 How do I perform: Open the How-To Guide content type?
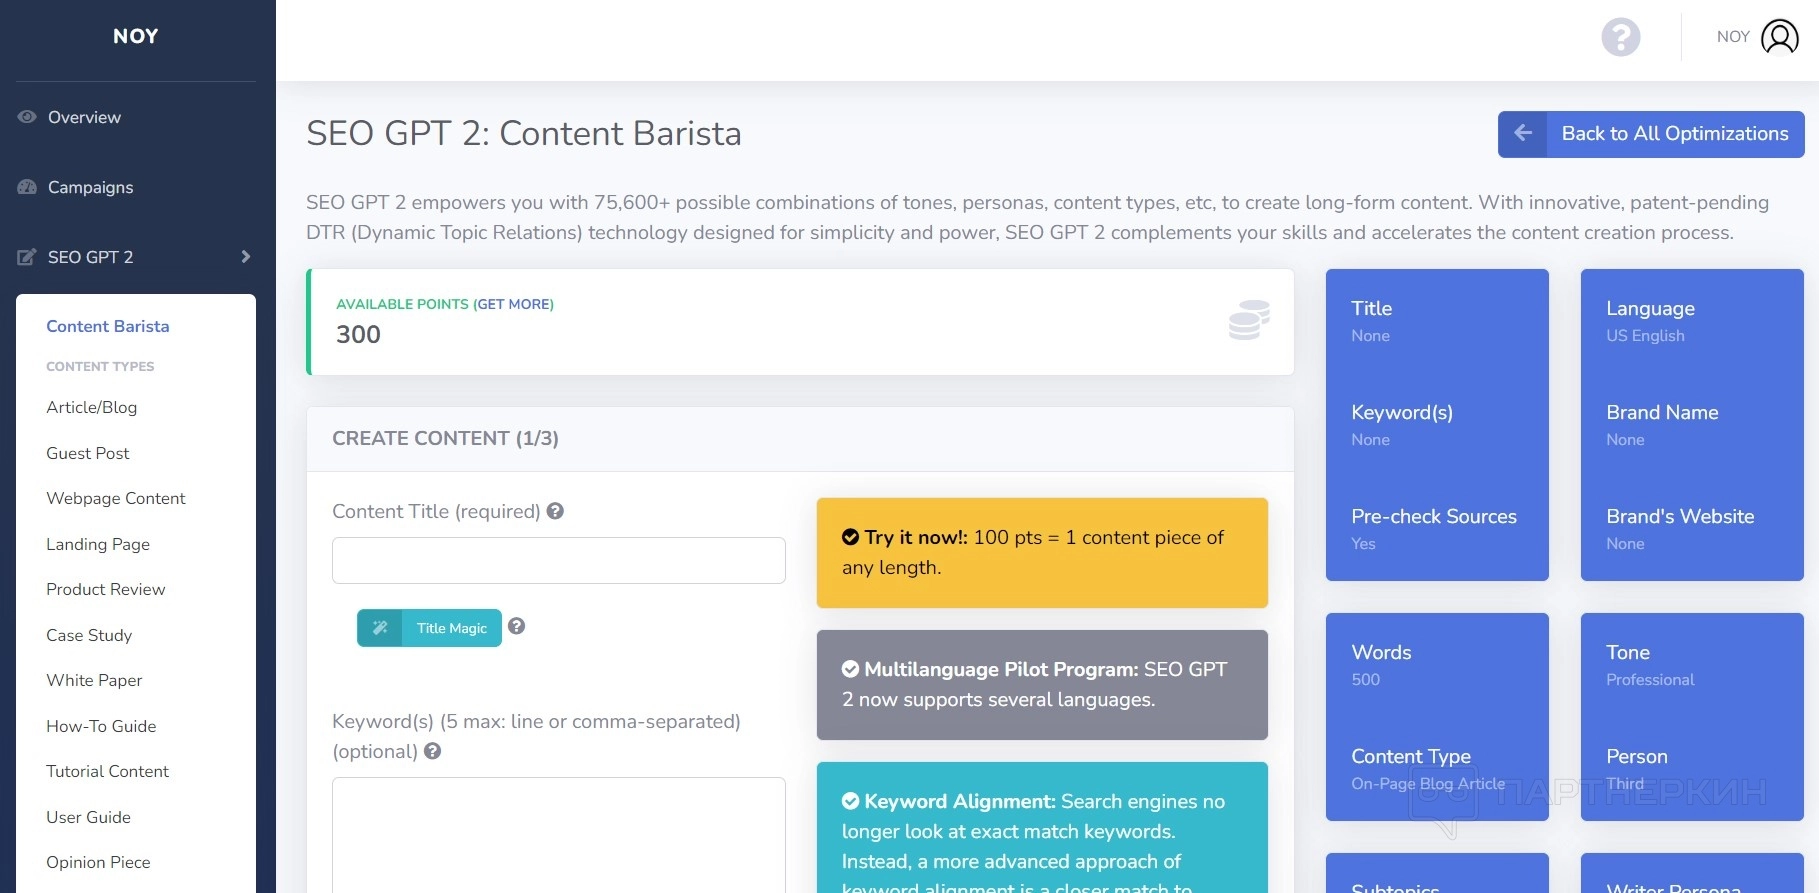coord(101,726)
